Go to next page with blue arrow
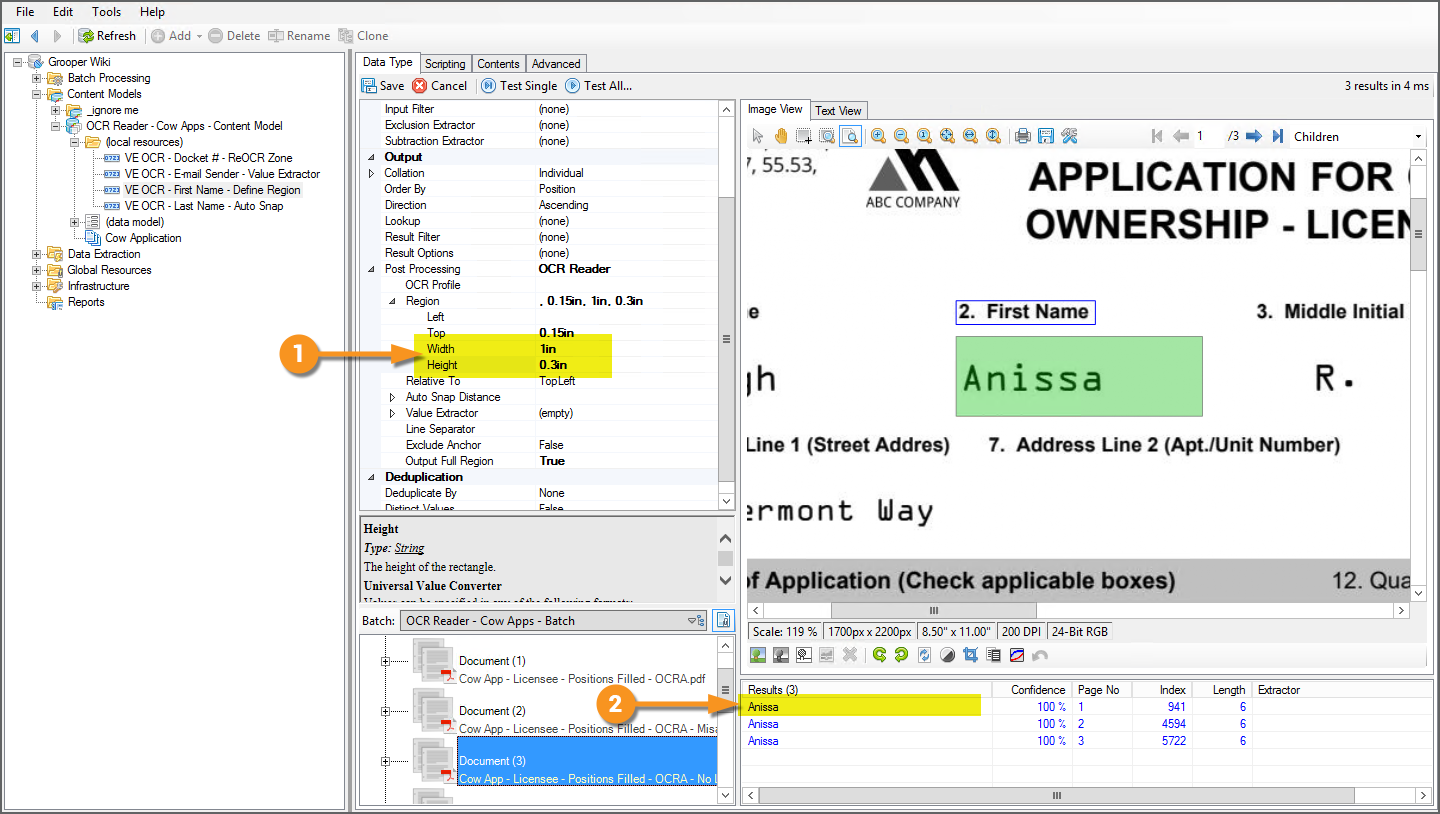Screen dimensions: 1440x814 point(1253,136)
